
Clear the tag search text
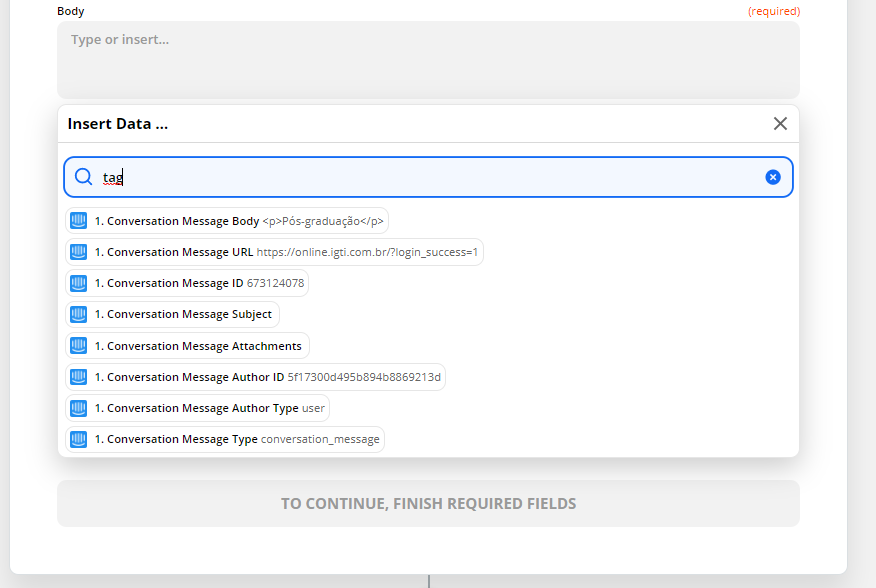(773, 177)
